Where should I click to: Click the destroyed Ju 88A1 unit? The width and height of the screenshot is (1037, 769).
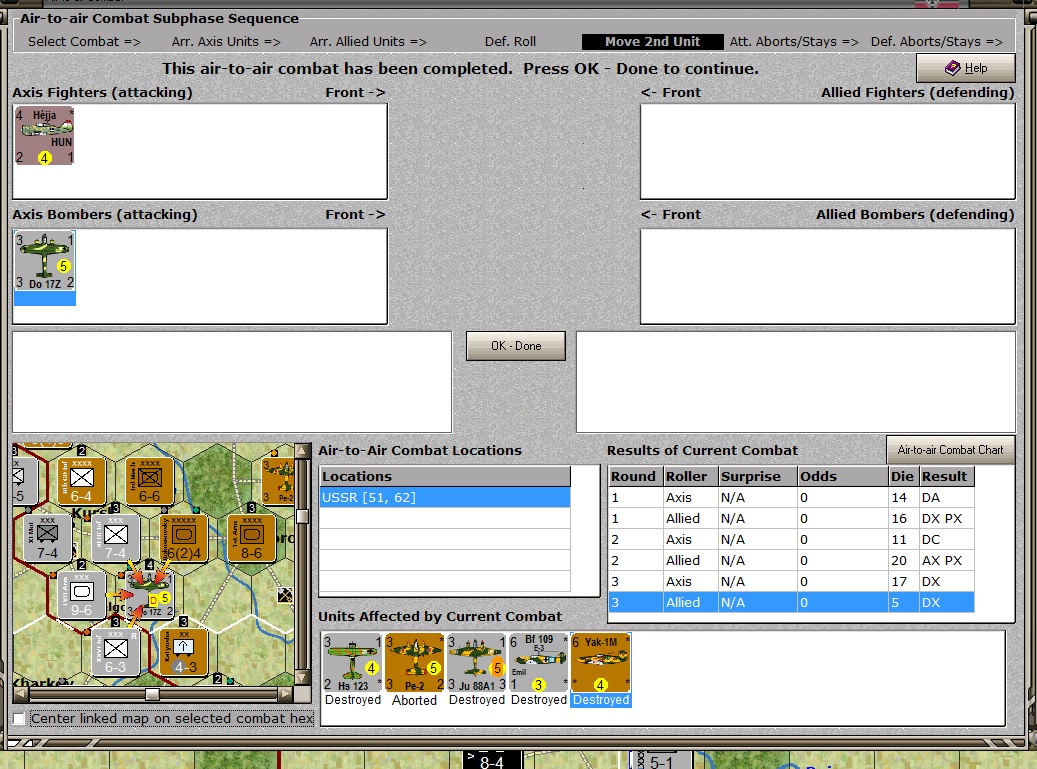pyautogui.click(x=476, y=663)
